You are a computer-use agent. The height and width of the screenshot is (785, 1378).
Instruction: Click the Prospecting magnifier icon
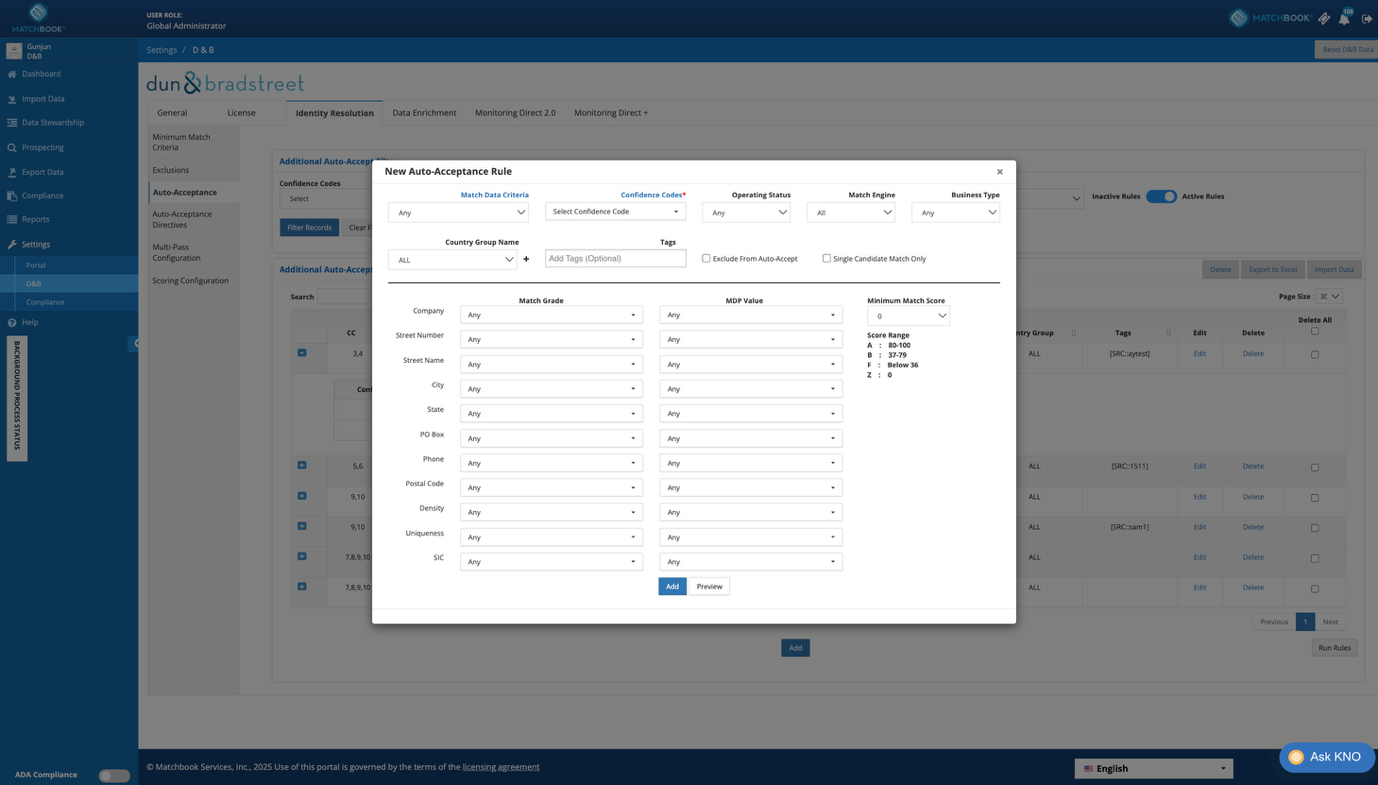(12, 148)
